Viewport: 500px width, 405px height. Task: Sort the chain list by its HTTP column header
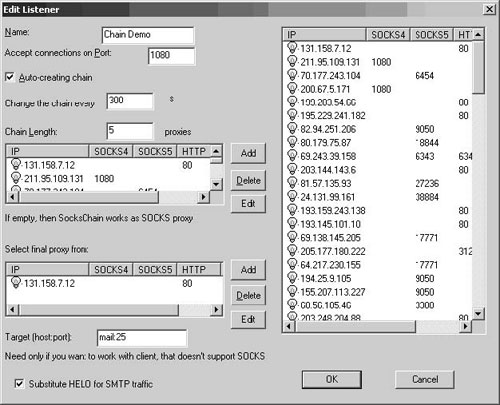click(194, 151)
